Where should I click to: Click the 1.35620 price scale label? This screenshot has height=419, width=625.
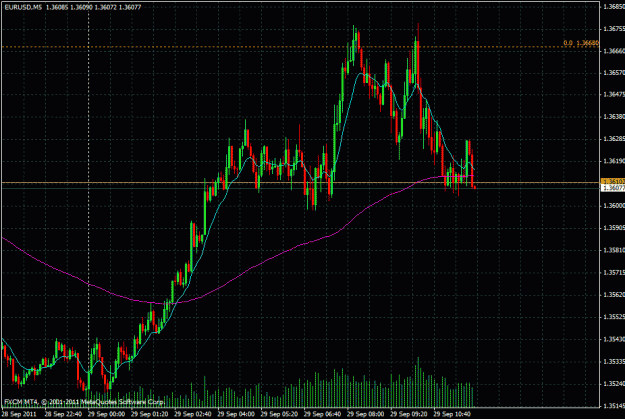tap(614, 295)
